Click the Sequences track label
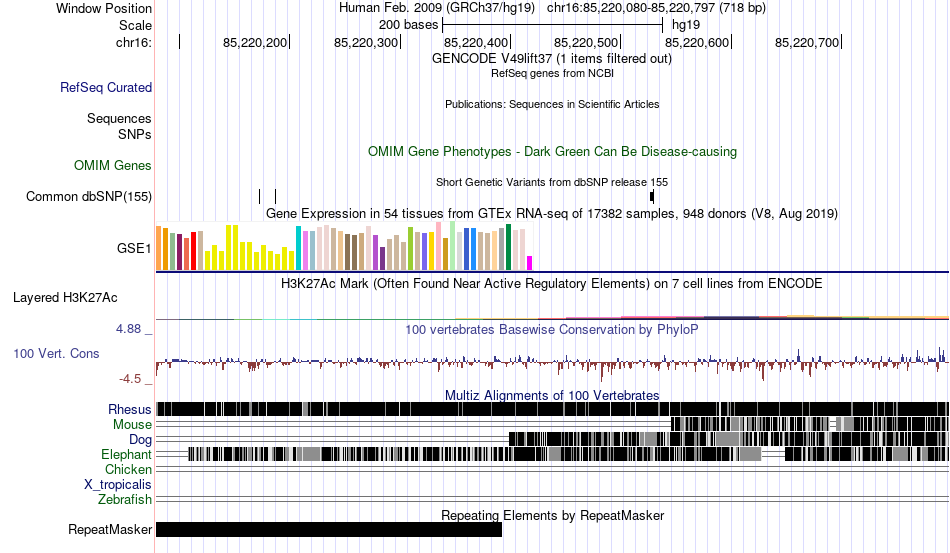The width and height of the screenshot is (950, 553). pos(119,118)
